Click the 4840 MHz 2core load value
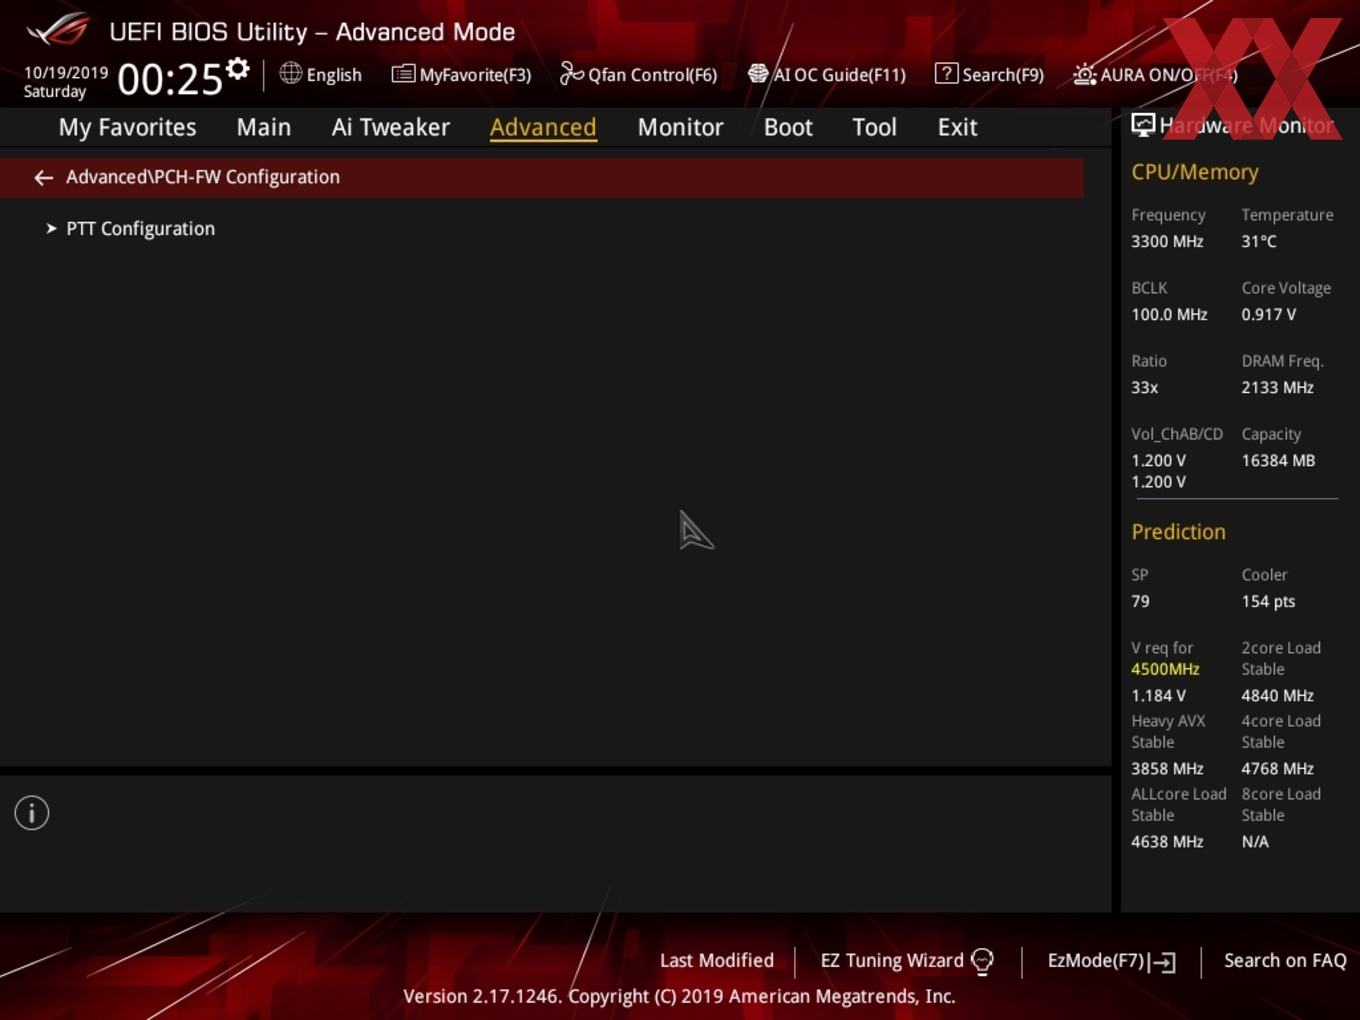The height and width of the screenshot is (1020, 1360). [1277, 696]
